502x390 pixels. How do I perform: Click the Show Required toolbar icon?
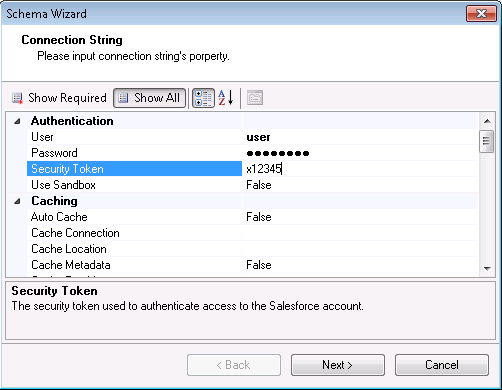[x=17, y=98]
